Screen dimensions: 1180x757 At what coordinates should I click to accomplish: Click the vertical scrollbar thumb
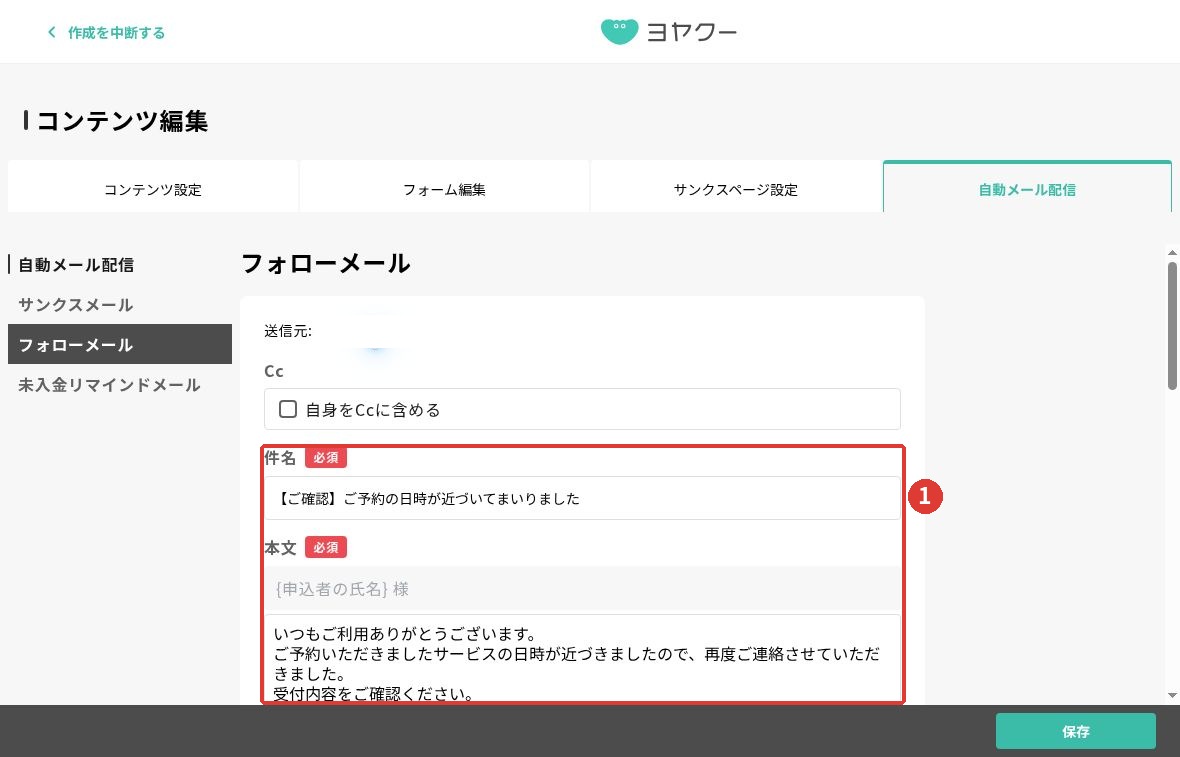(x=1172, y=325)
